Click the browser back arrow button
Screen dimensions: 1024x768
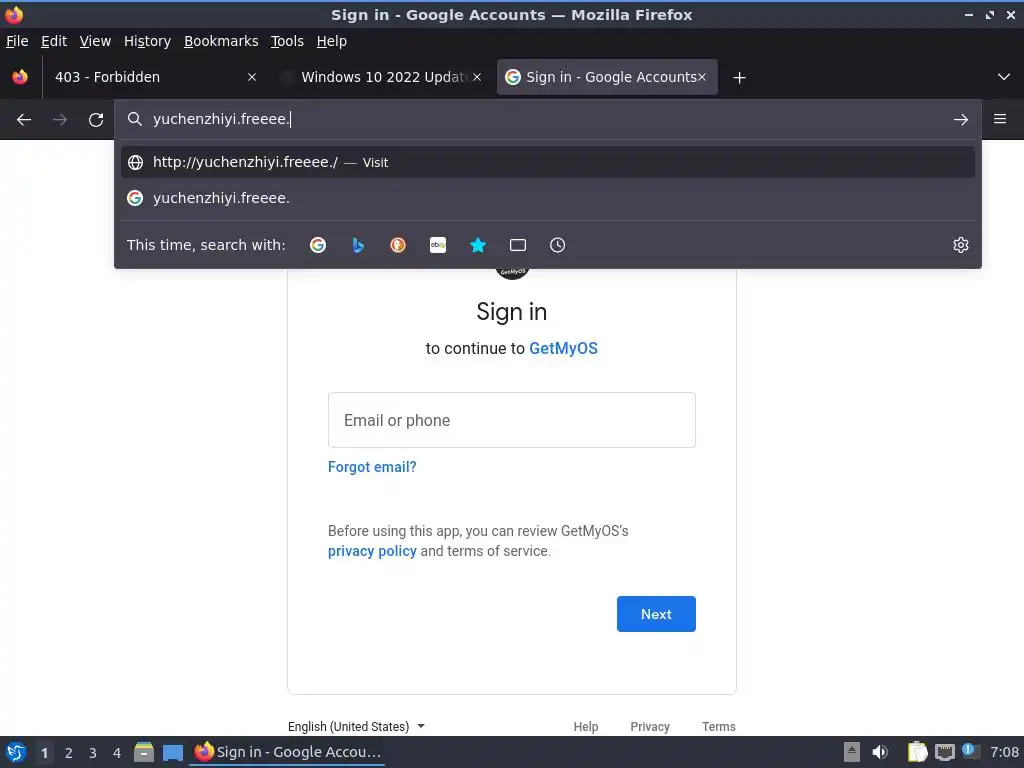tap(24, 120)
